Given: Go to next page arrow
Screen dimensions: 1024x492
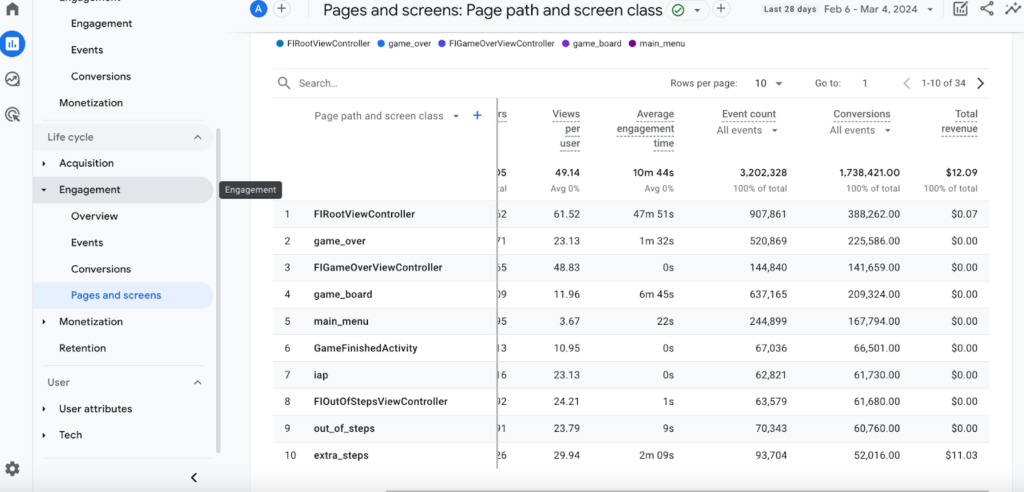Looking at the screenshot, I should pos(980,83).
